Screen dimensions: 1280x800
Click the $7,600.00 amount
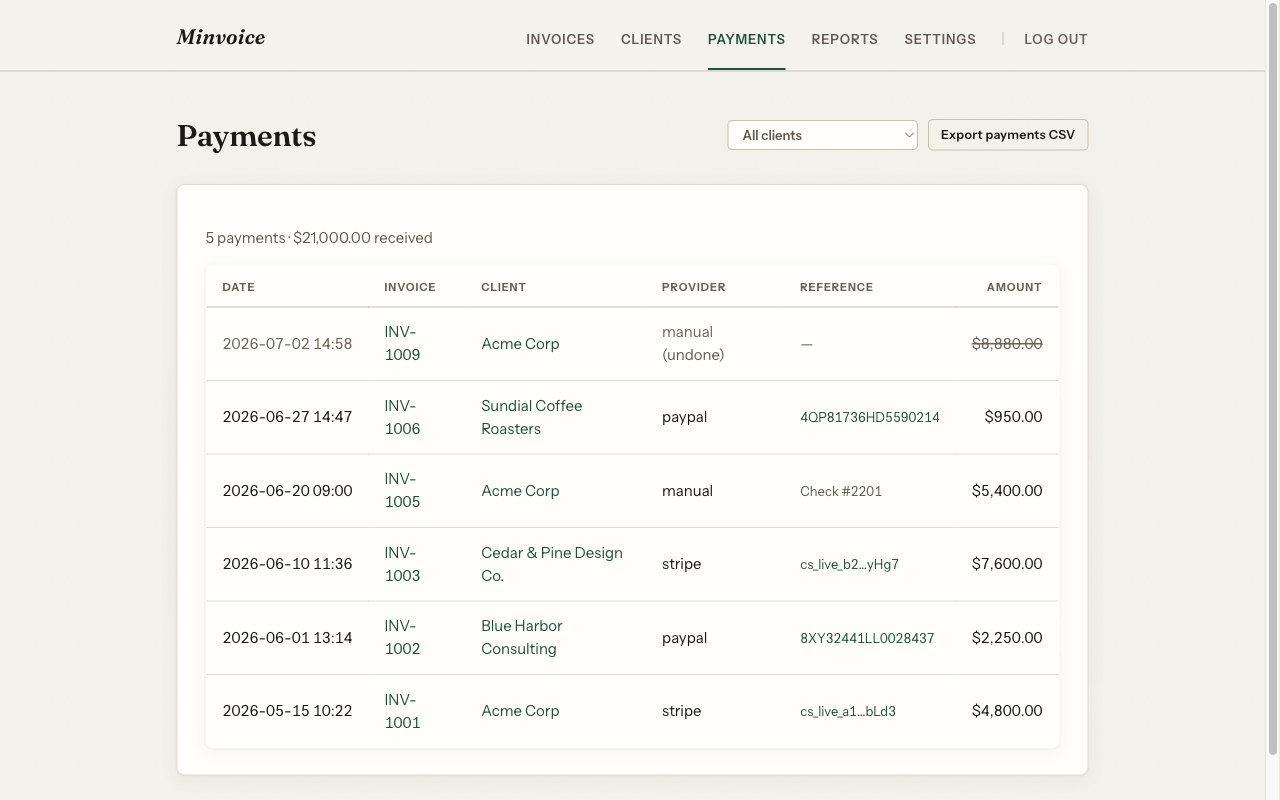tap(1007, 564)
